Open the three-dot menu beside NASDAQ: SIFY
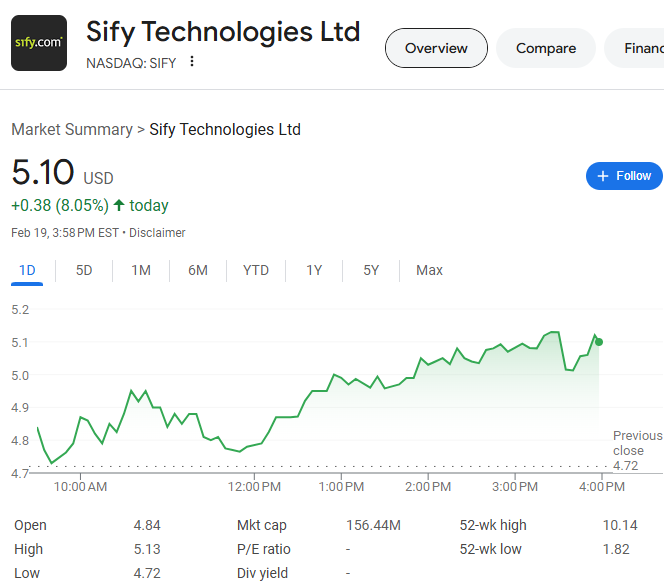The image size is (664, 585). tap(192, 61)
